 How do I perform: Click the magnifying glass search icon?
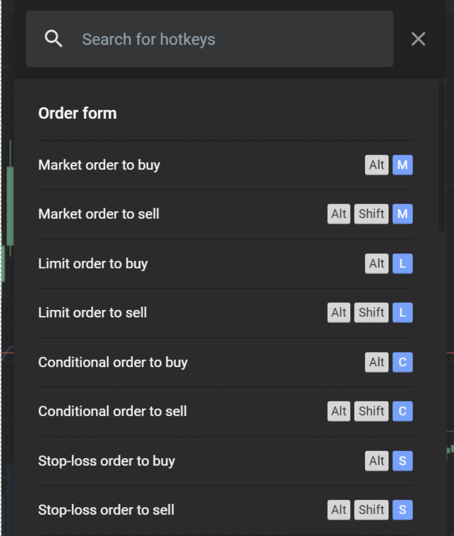pyautogui.click(x=53, y=39)
